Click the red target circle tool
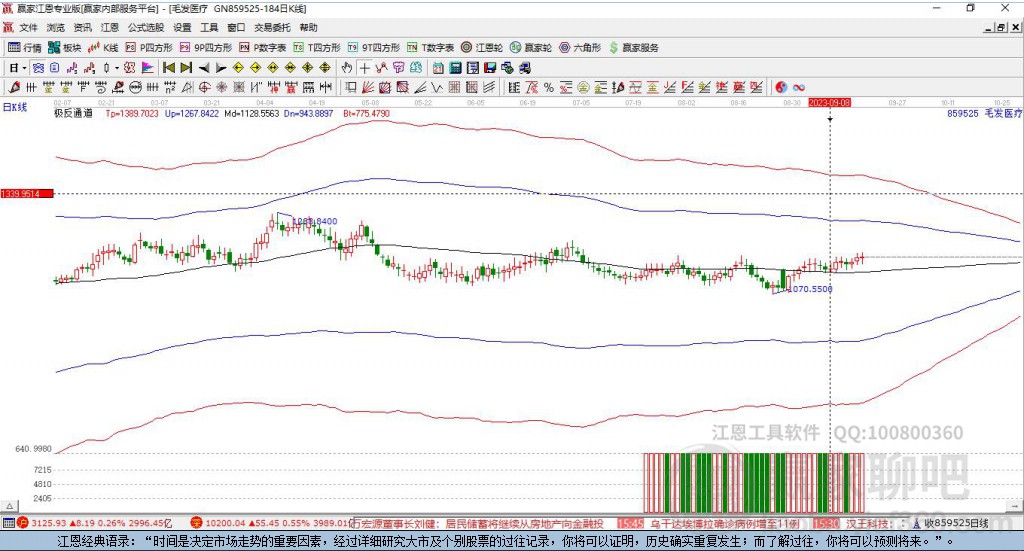The width and height of the screenshot is (1024, 551). pyautogui.click(x=204, y=87)
